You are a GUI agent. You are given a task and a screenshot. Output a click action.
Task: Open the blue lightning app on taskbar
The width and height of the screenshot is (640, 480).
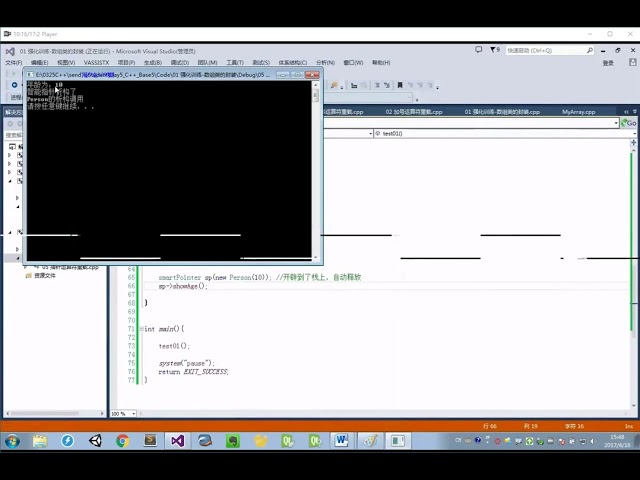tap(67, 441)
